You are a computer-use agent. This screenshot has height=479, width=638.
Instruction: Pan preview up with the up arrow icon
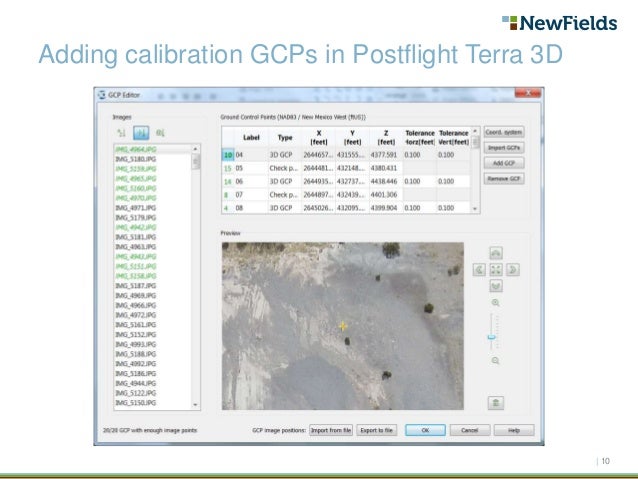(x=496, y=253)
